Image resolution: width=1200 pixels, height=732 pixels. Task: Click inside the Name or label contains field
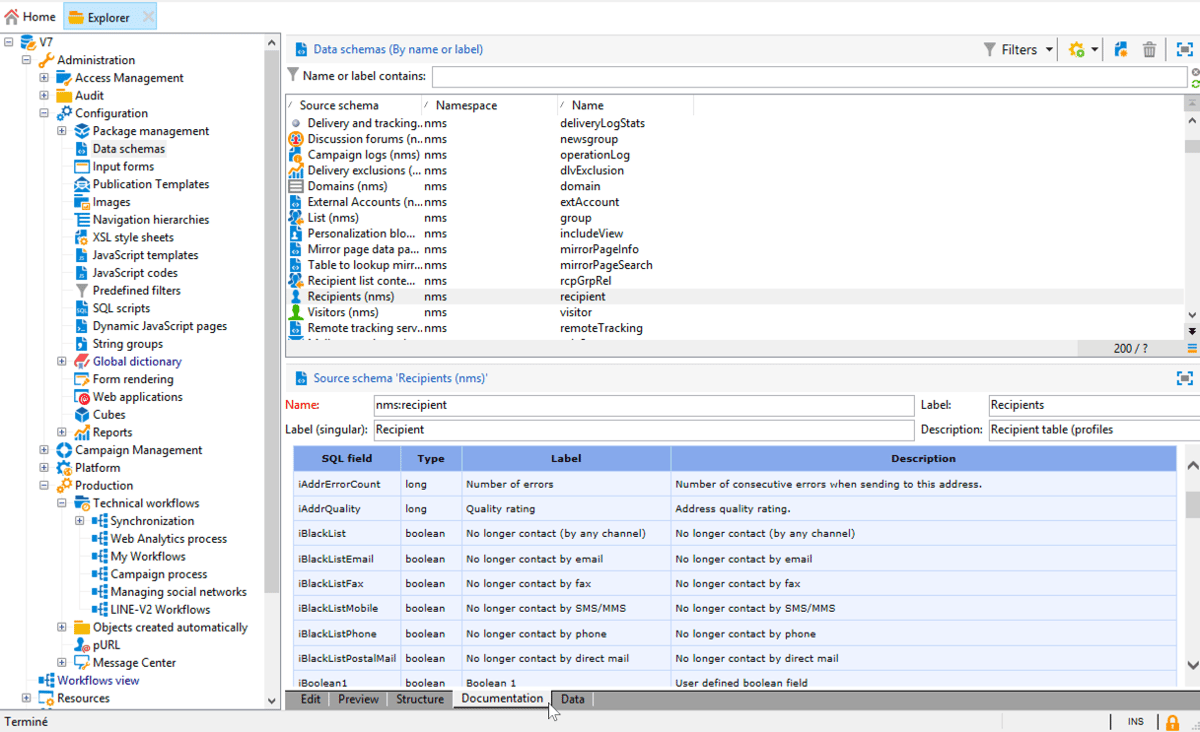pyautogui.click(x=700, y=75)
